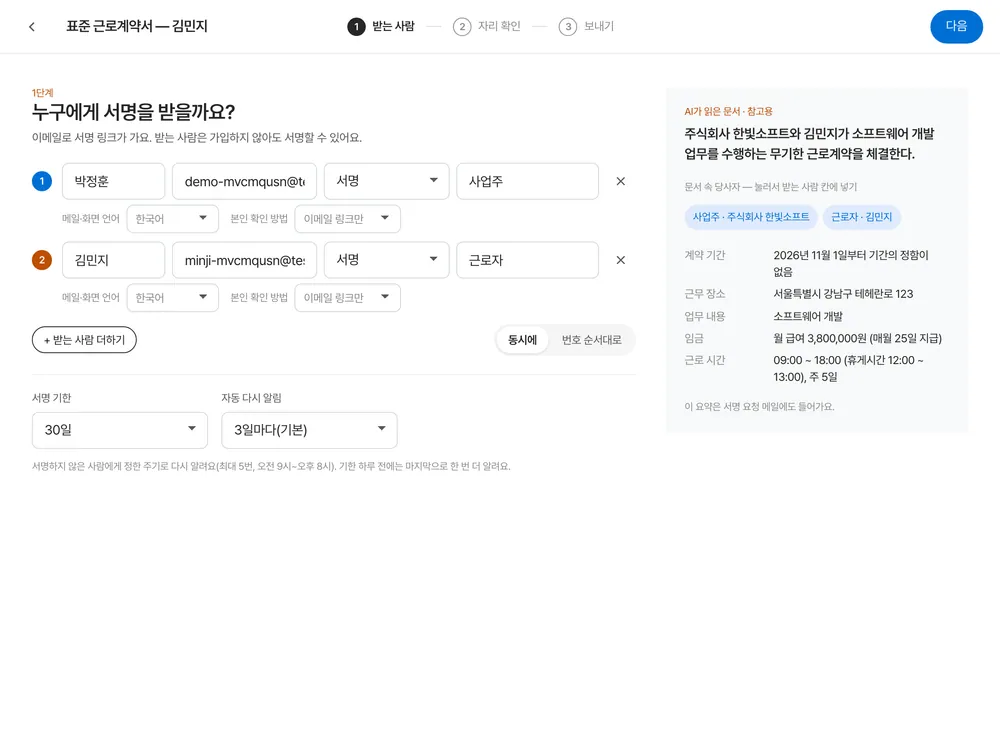The image size is (1000, 755).
Task: Open 서명 role dropdown for 박정훈
Action: click(x=386, y=181)
